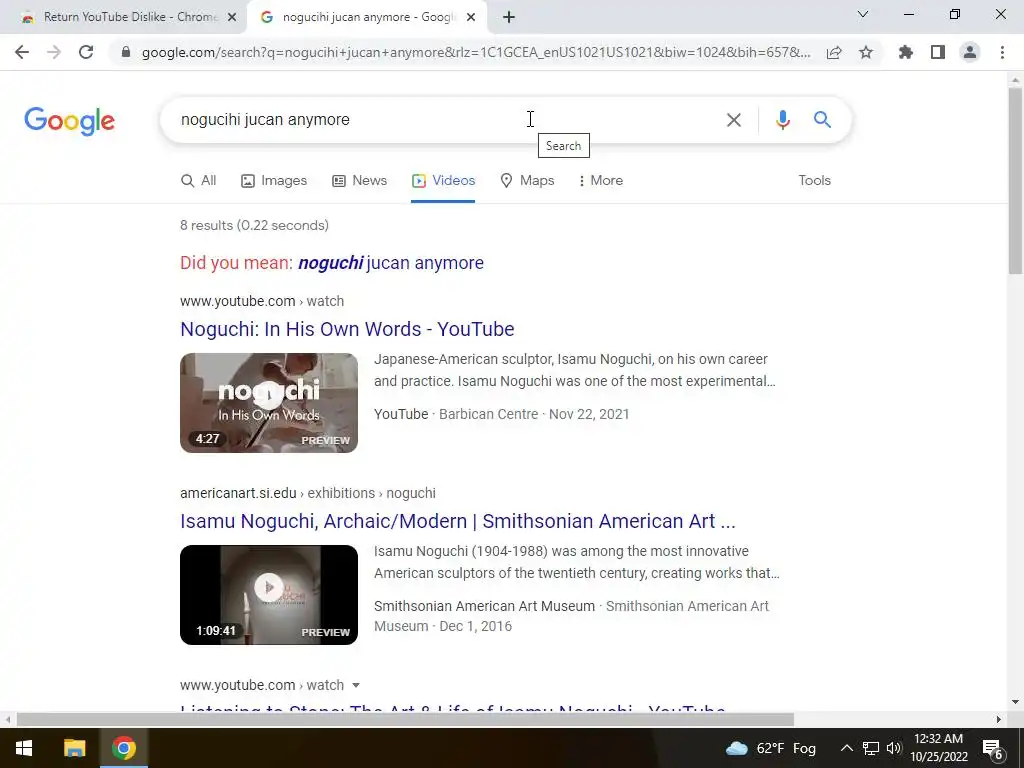1024x768 pixels.
Task: View site lock information icon
Action: [126, 52]
